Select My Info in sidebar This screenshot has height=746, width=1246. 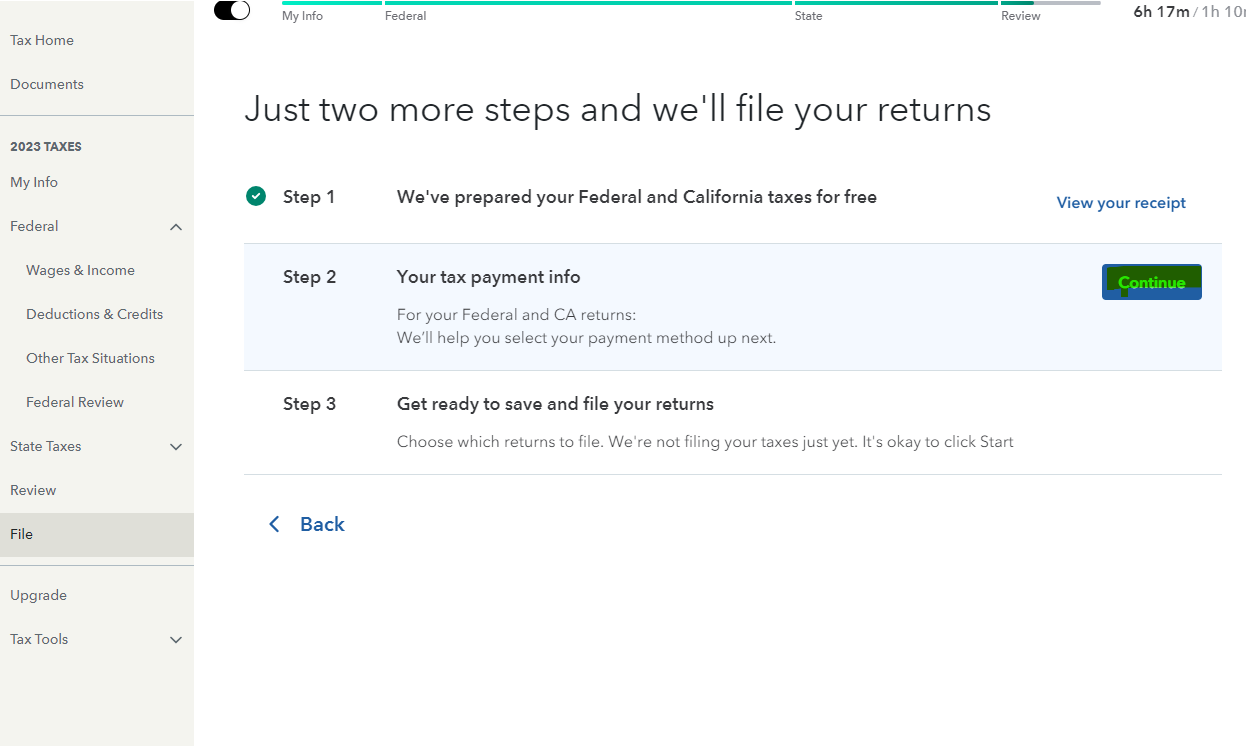click(34, 182)
